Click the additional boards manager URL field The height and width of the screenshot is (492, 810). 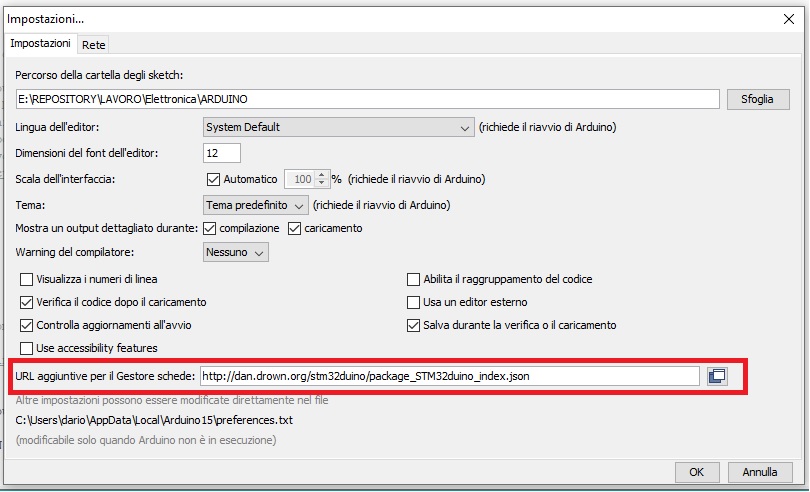pos(448,376)
